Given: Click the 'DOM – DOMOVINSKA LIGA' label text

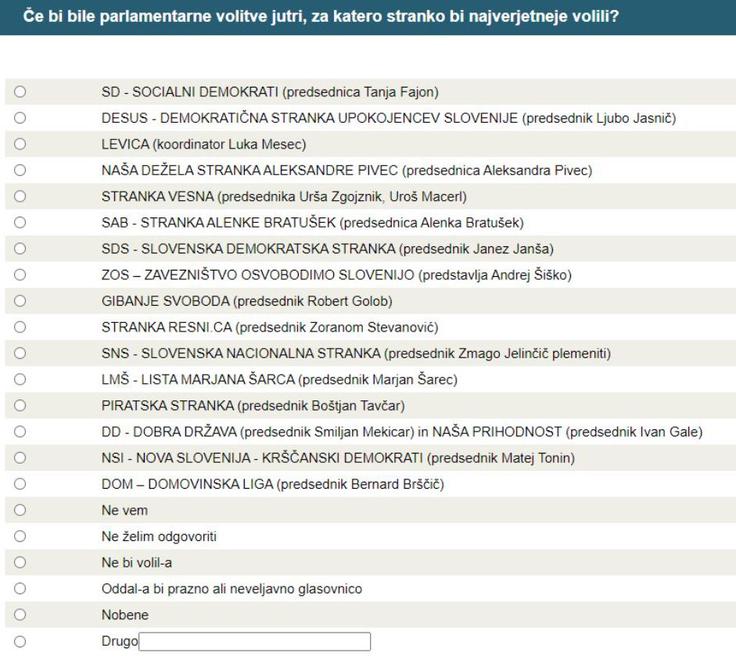Looking at the screenshot, I should pos(187,484).
